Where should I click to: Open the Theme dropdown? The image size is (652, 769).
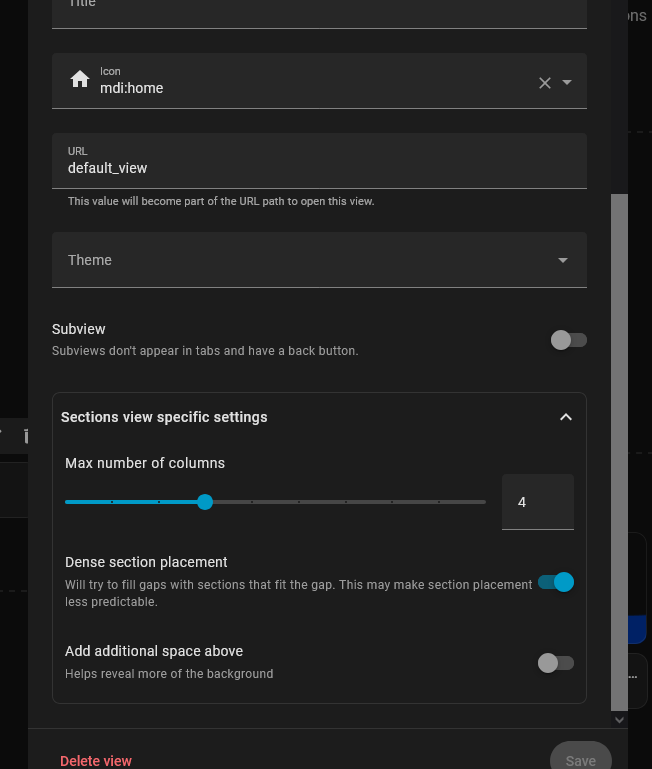(319, 260)
